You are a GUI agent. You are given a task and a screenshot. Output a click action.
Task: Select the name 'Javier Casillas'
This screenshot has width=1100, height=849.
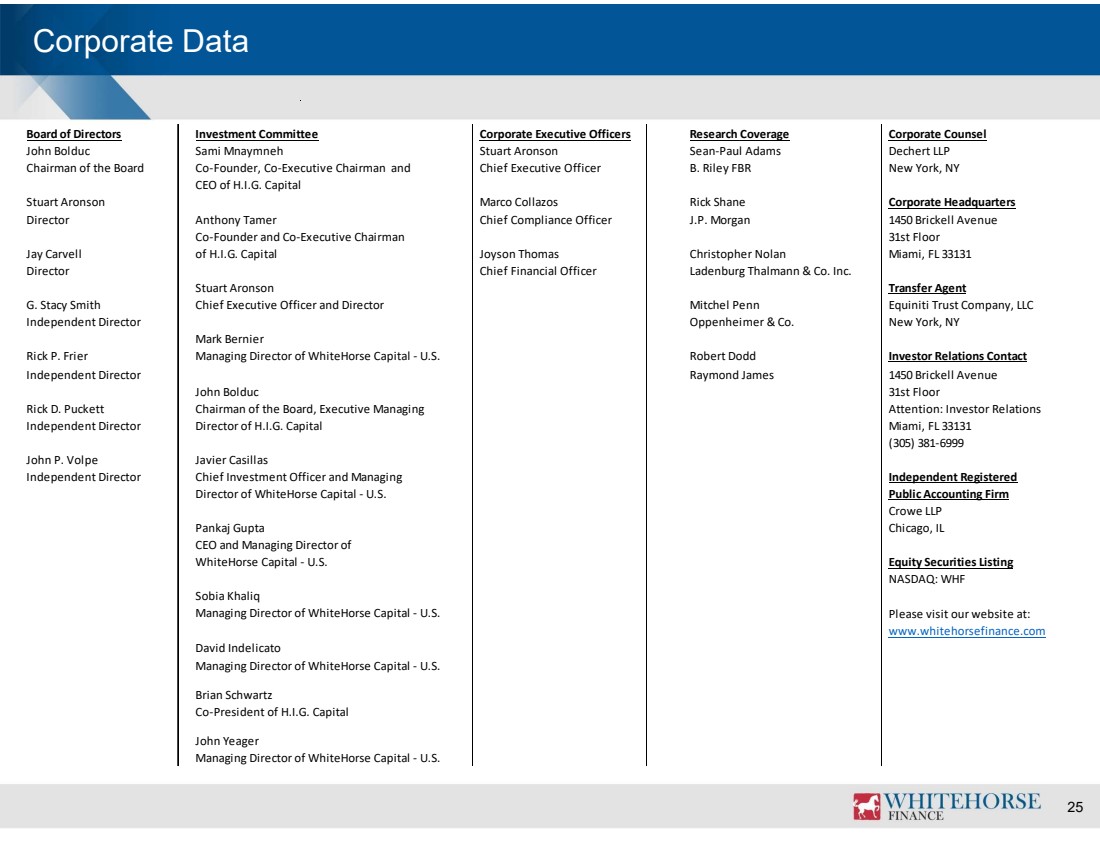click(232, 460)
